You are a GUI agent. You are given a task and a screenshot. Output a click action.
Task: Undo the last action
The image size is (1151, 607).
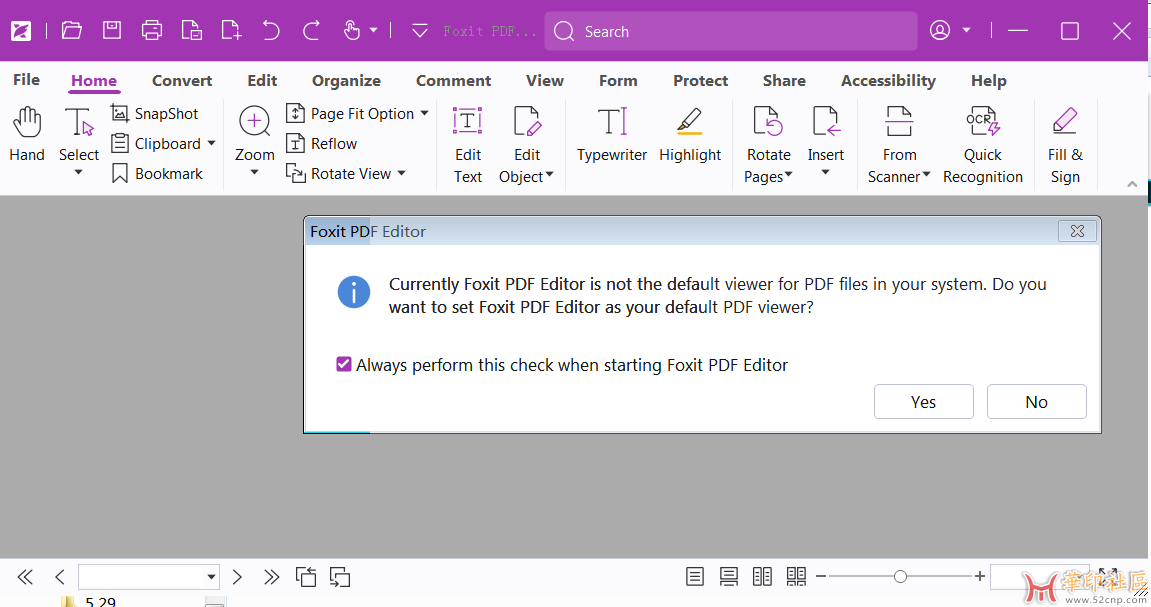click(x=271, y=31)
